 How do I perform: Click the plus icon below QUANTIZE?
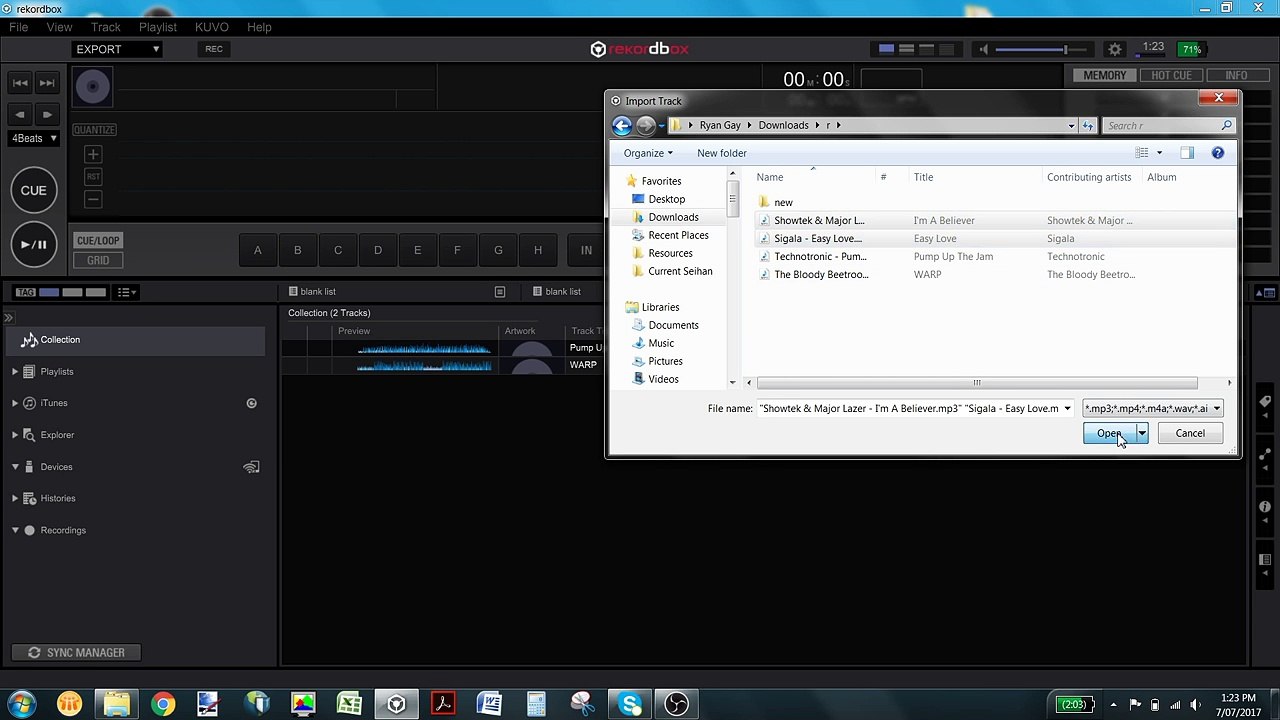pos(93,154)
